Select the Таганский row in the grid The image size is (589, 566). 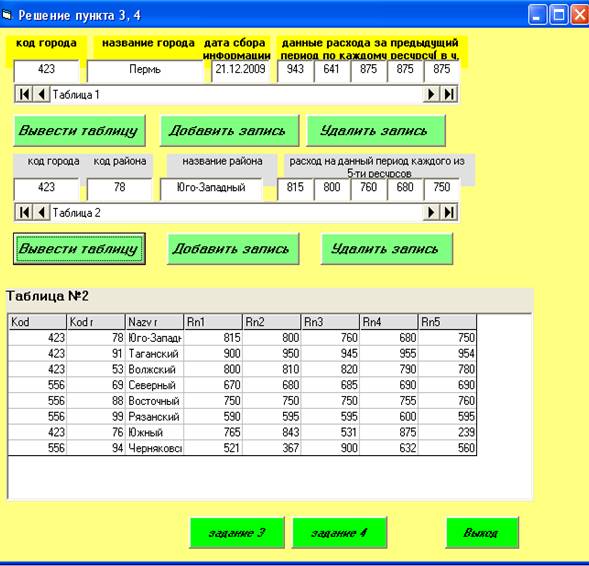[x=242, y=353]
